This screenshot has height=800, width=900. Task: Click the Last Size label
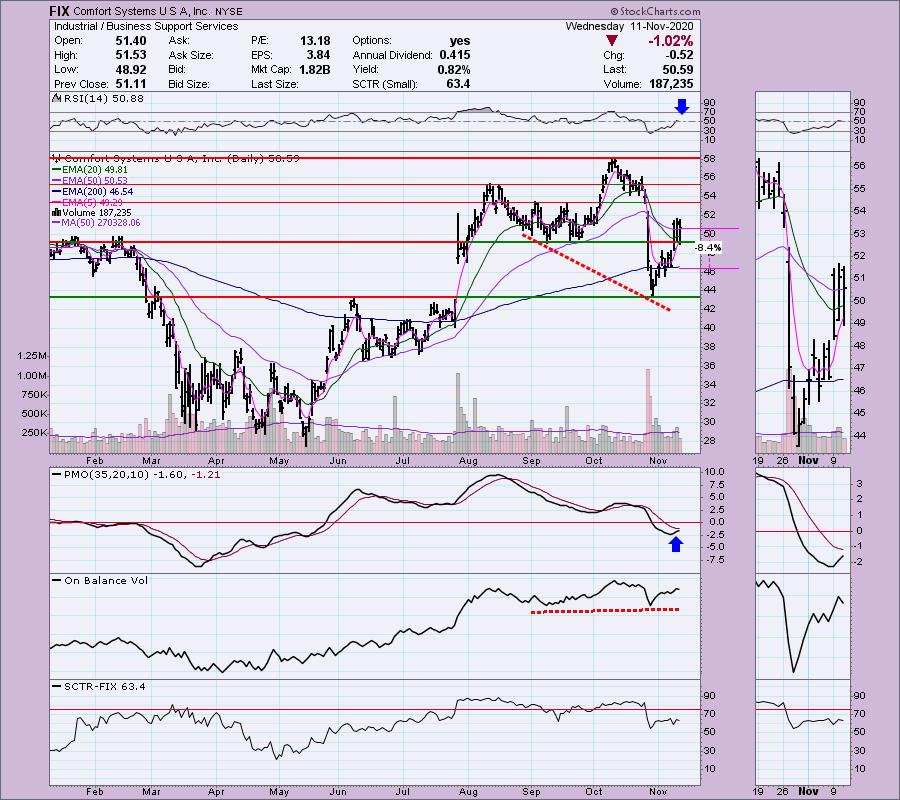274,84
